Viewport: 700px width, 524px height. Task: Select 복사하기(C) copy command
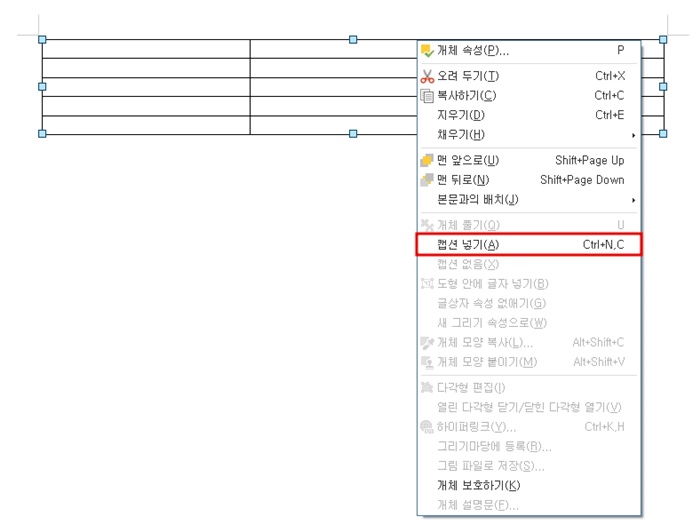529,96
